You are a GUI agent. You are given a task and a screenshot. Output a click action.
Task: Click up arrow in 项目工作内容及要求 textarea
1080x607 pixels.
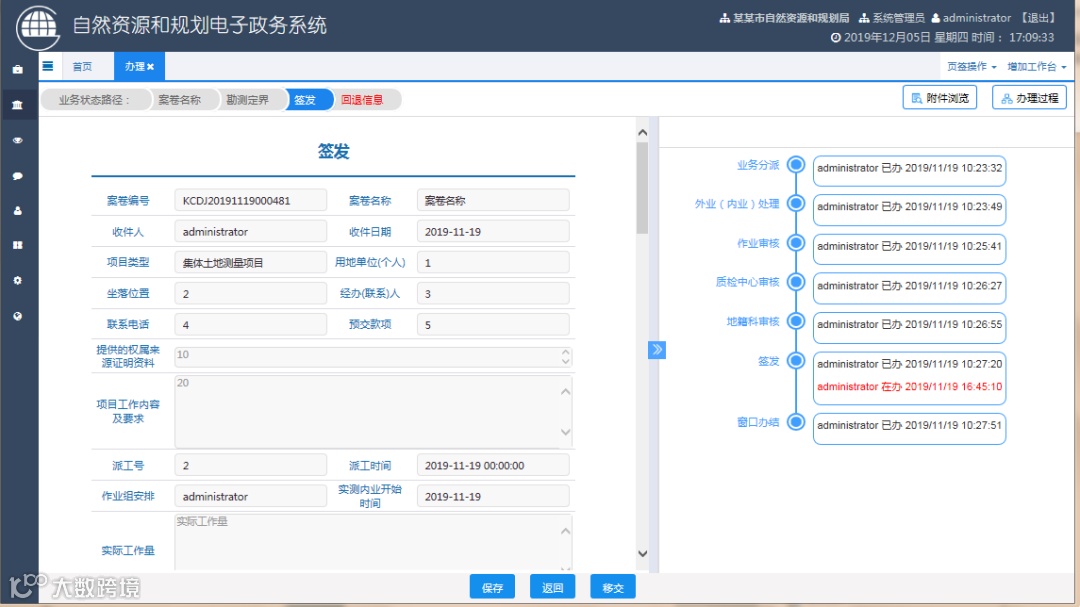565,391
